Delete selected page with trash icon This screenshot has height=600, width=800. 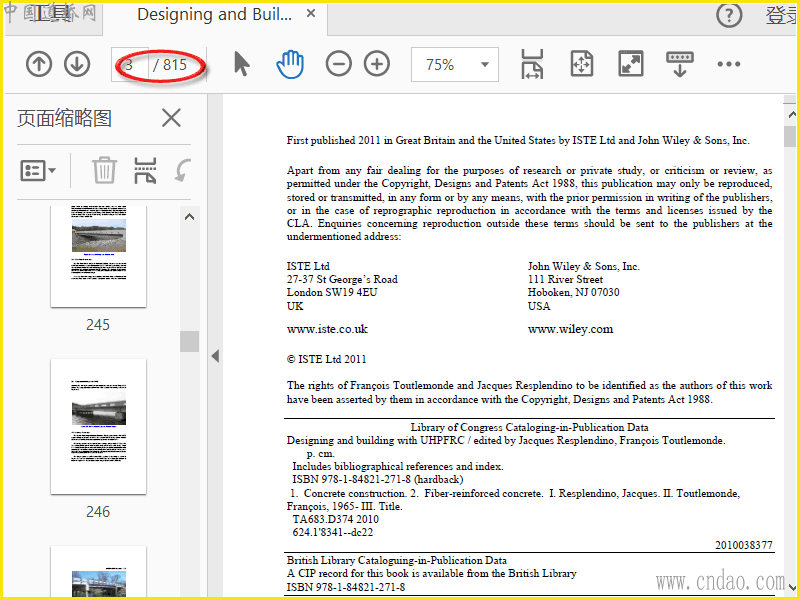[x=104, y=170]
